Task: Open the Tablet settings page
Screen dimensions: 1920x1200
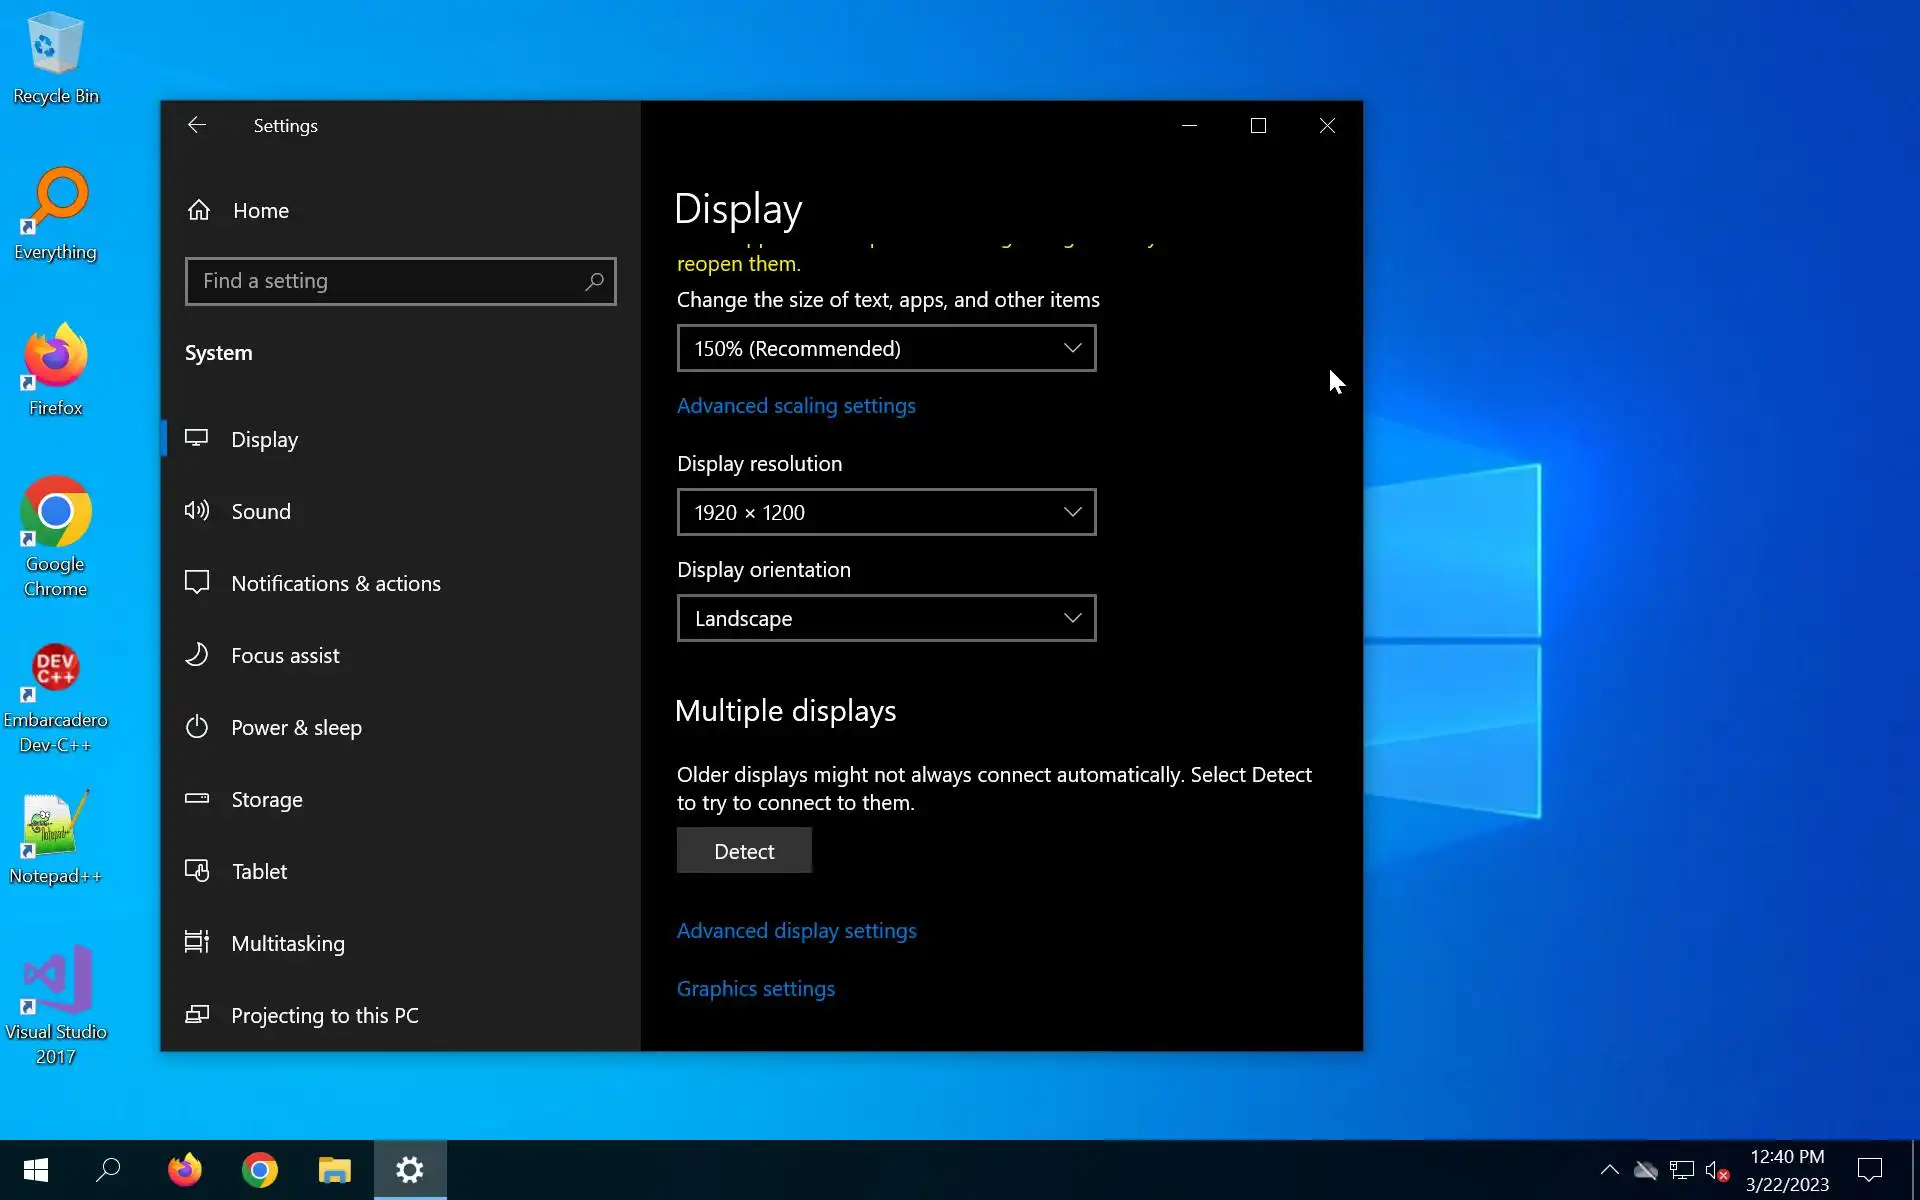Action: click(259, 872)
